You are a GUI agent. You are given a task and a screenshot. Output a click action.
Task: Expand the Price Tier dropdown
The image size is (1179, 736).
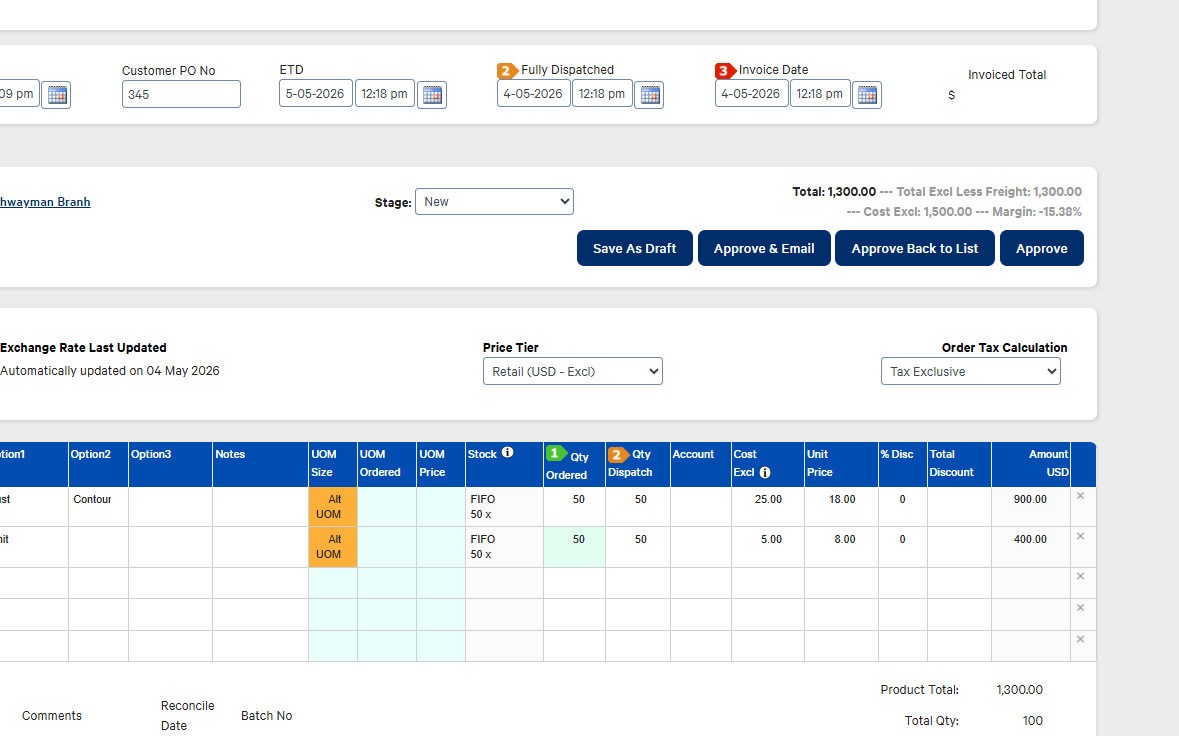(572, 371)
